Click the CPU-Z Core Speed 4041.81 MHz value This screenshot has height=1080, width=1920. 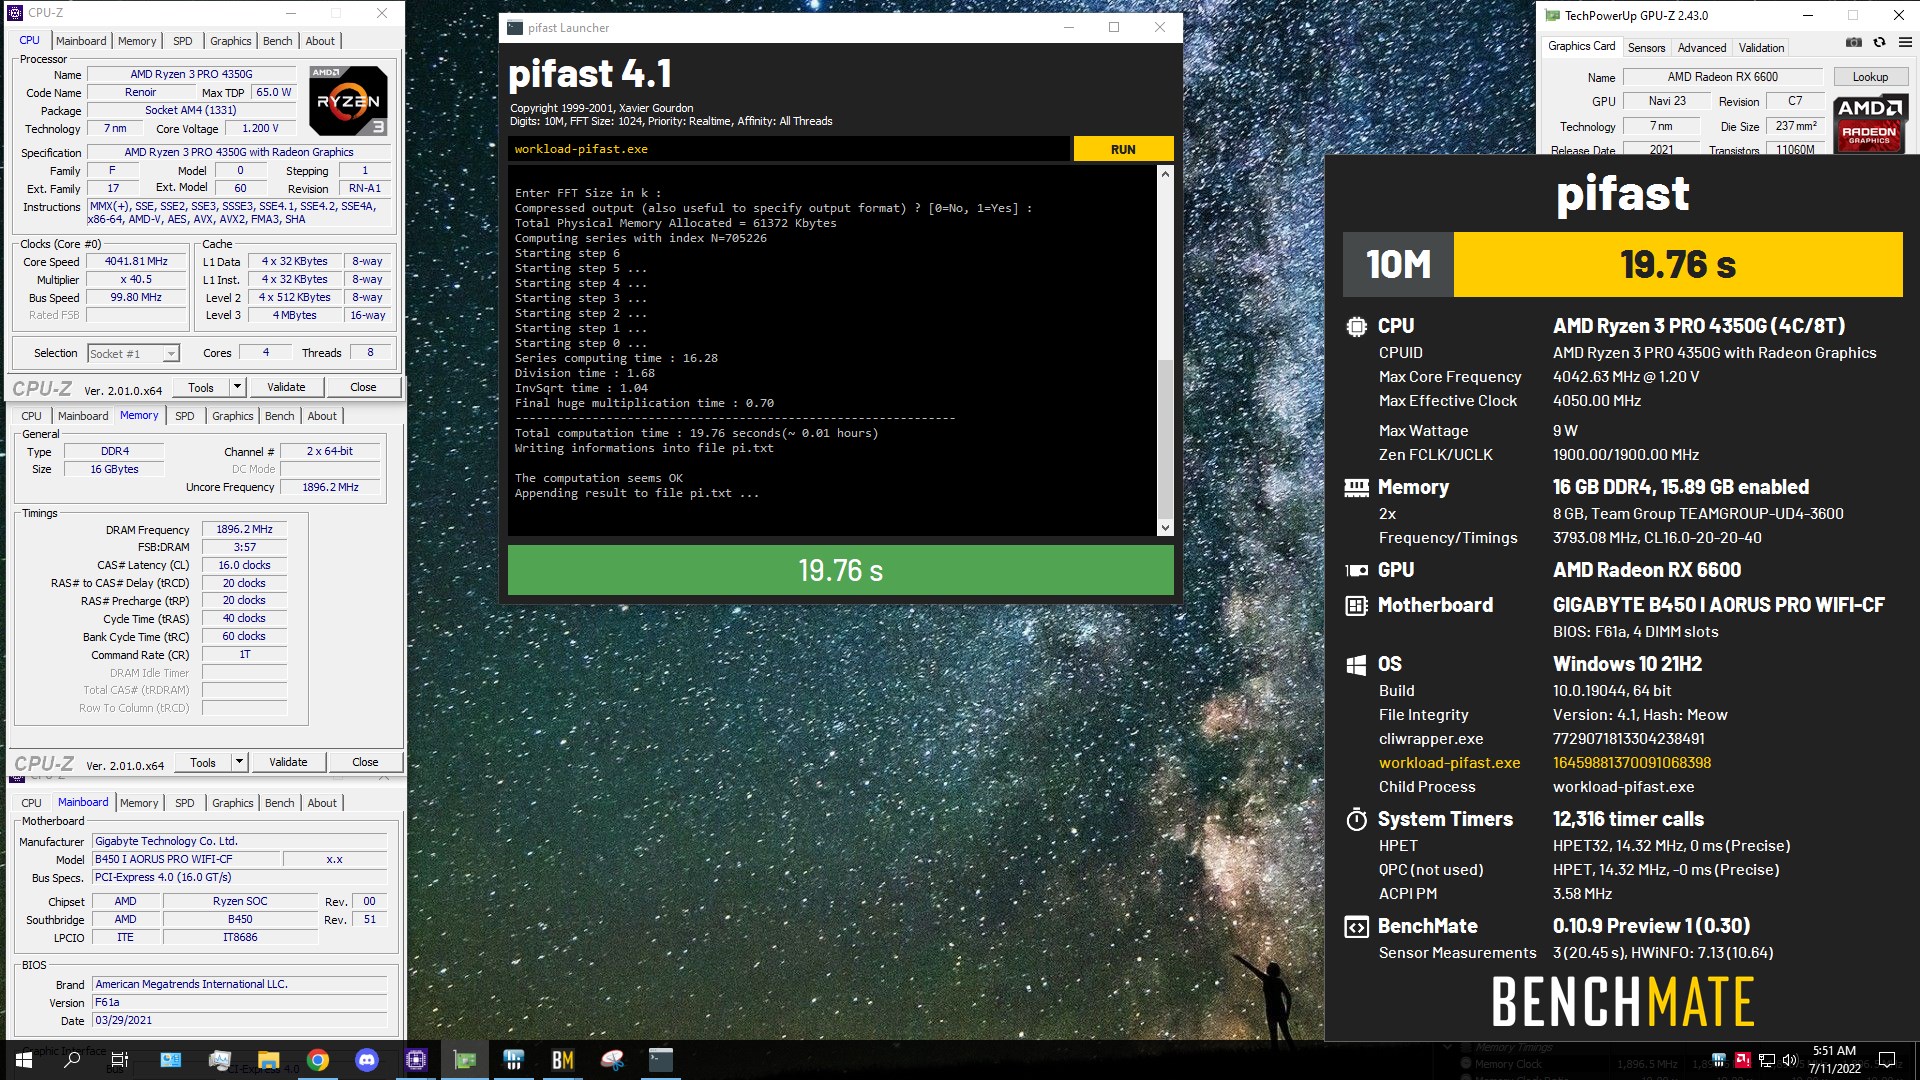pos(136,262)
